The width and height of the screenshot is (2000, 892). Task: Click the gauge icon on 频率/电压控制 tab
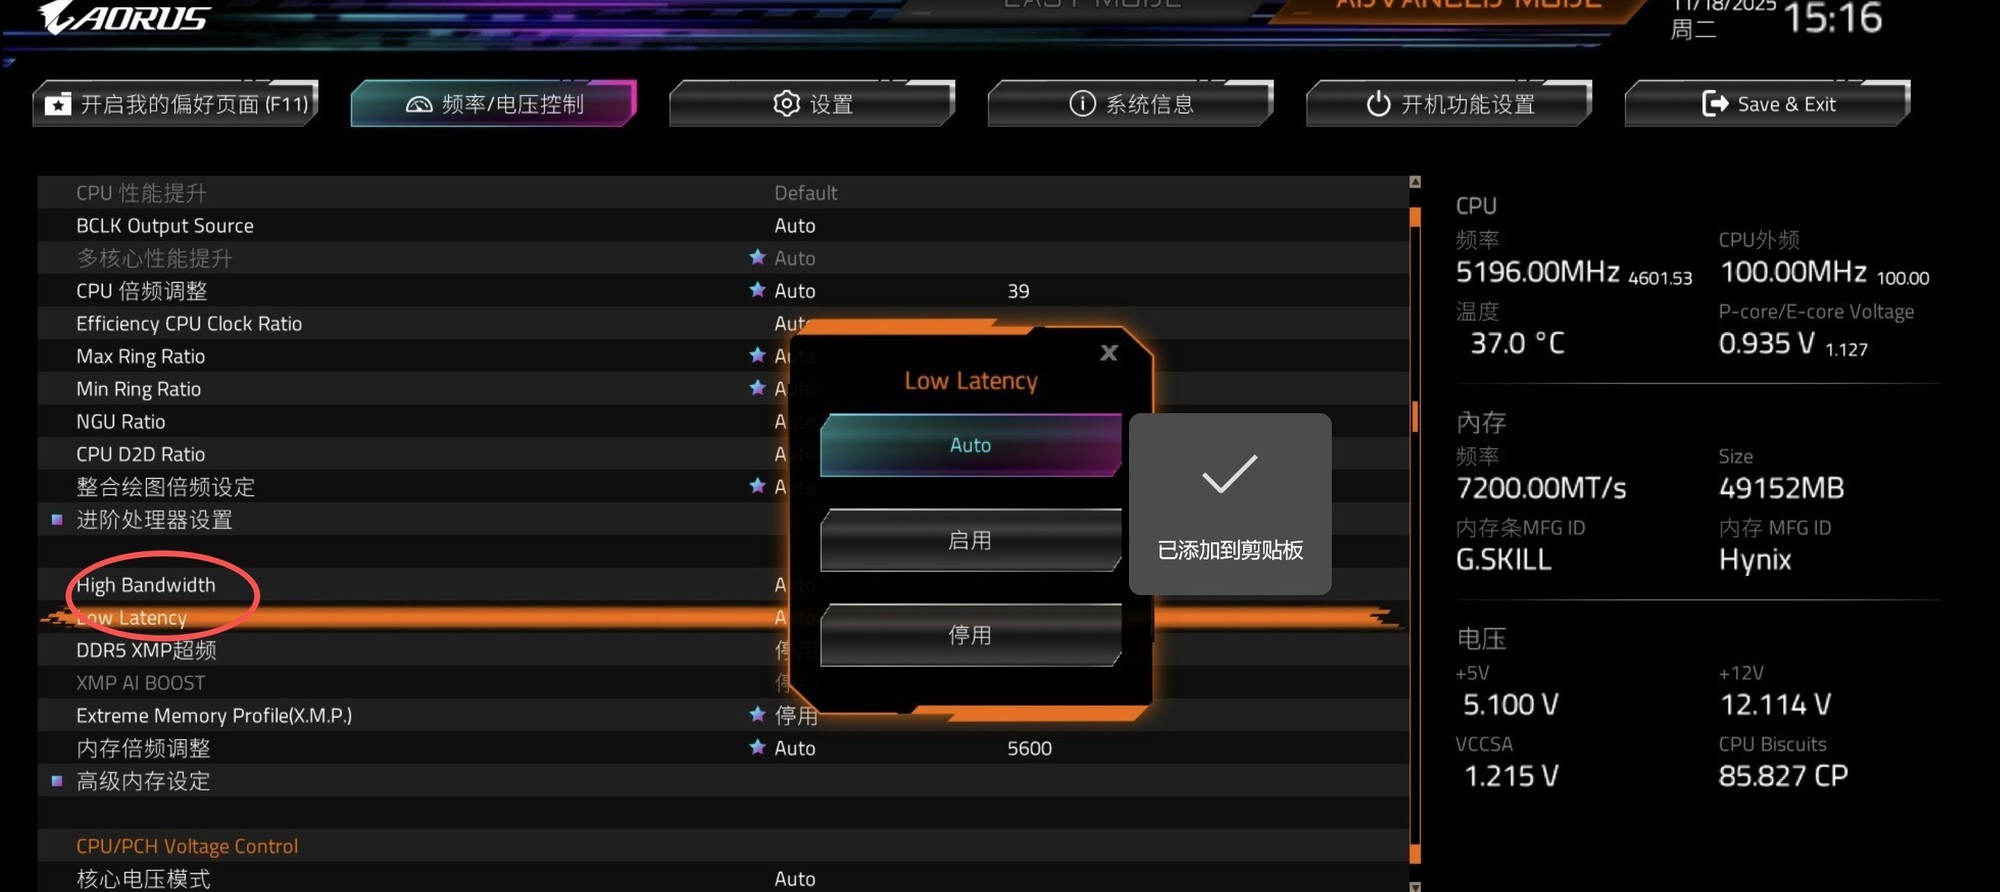(x=419, y=104)
